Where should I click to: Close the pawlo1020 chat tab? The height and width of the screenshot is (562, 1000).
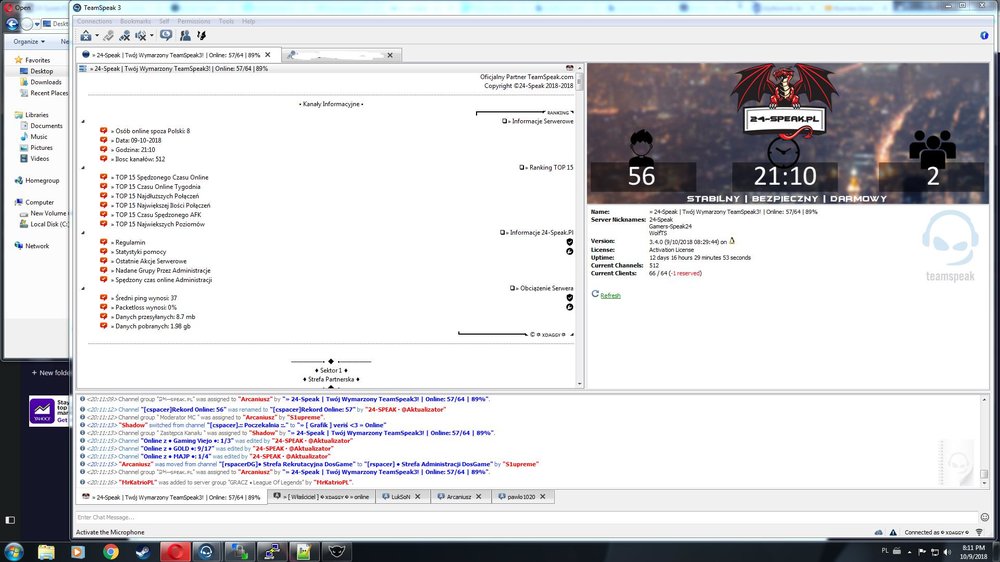[x=543, y=497]
